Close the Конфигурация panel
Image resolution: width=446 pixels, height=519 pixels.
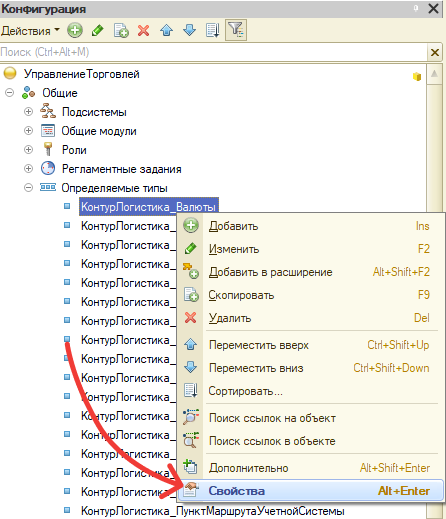click(x=433, y=8)
